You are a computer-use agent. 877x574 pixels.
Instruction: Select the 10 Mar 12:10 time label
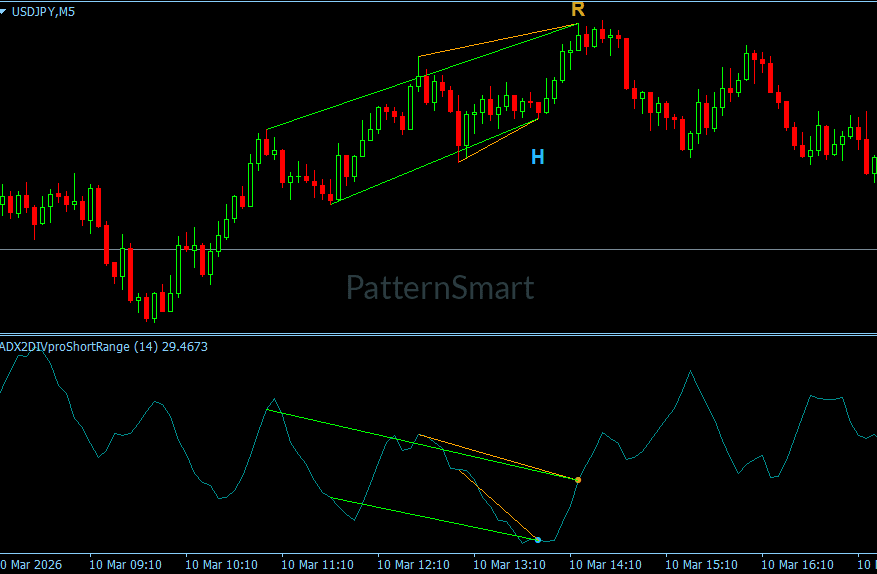click(413, 564)
